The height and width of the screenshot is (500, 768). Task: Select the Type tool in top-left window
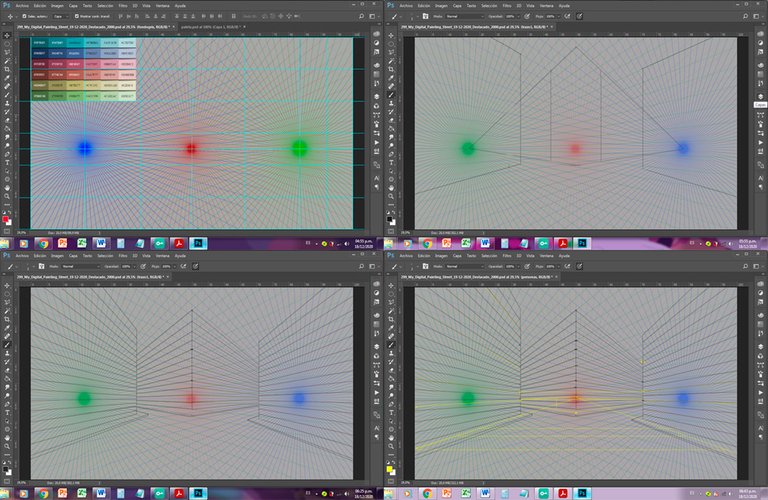tap(7, 162)
